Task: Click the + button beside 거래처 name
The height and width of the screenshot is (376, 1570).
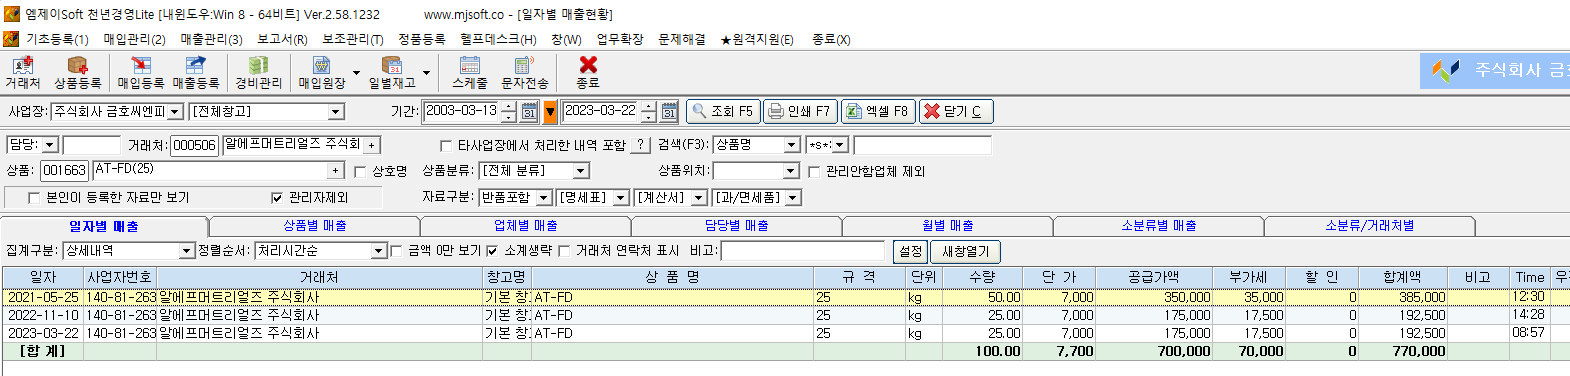Action: click(371, 145)
